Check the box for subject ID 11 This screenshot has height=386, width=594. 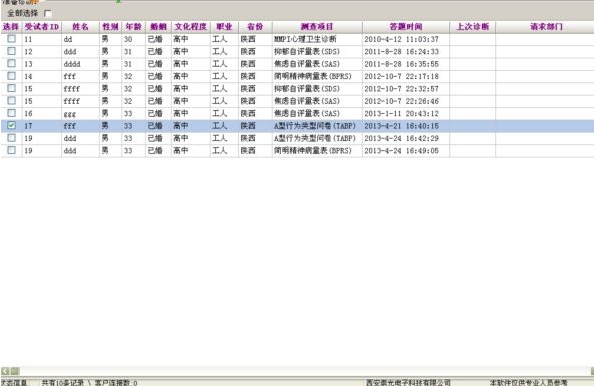pos(12,39)
